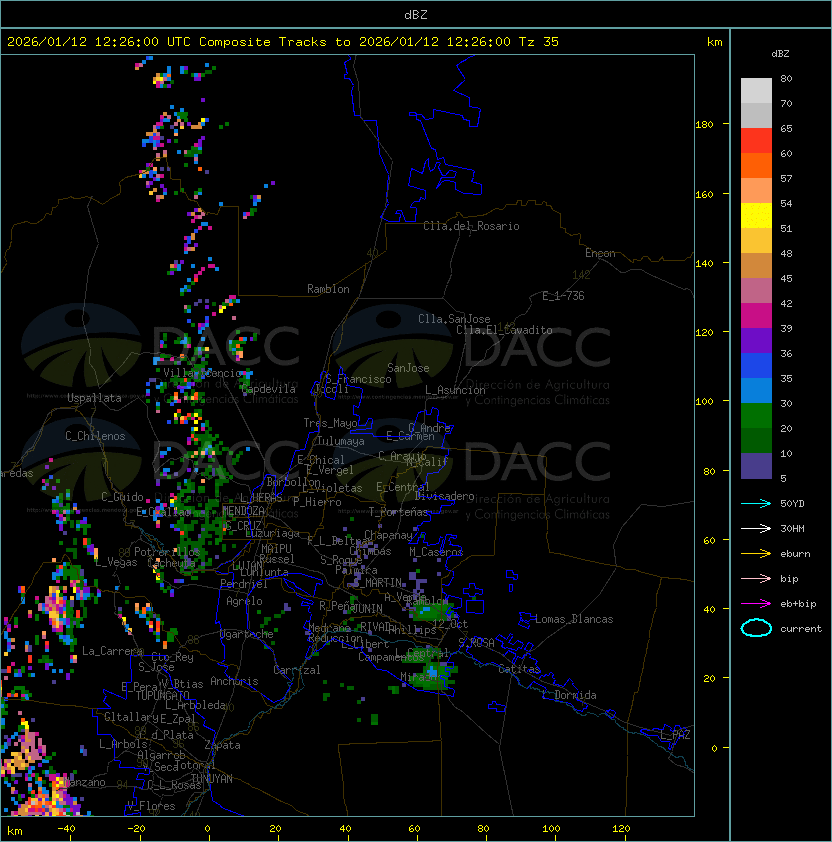
Task: Click the 'Tz 35' threshold value in header
Action: [x=539, y=42]
